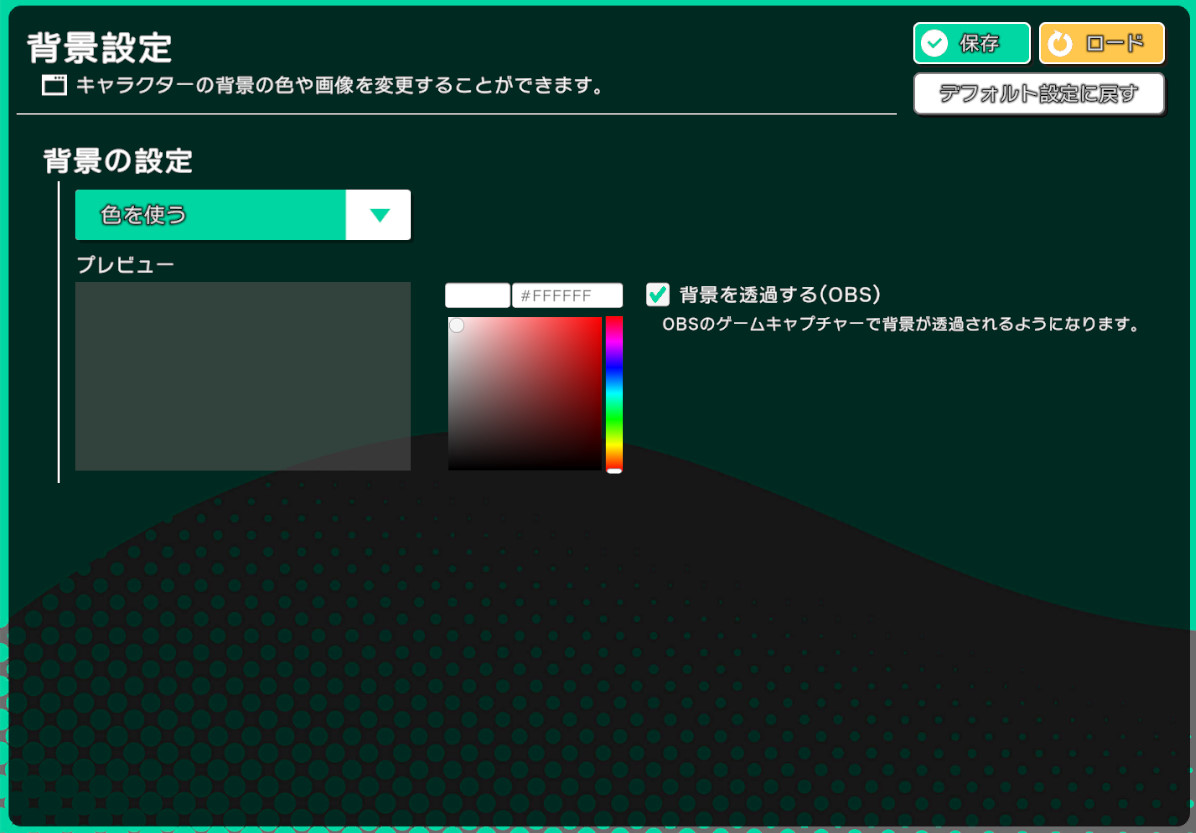
Task: Toggle the 背景を透過する(OBS) checkbox
Action: coord(658,294)
